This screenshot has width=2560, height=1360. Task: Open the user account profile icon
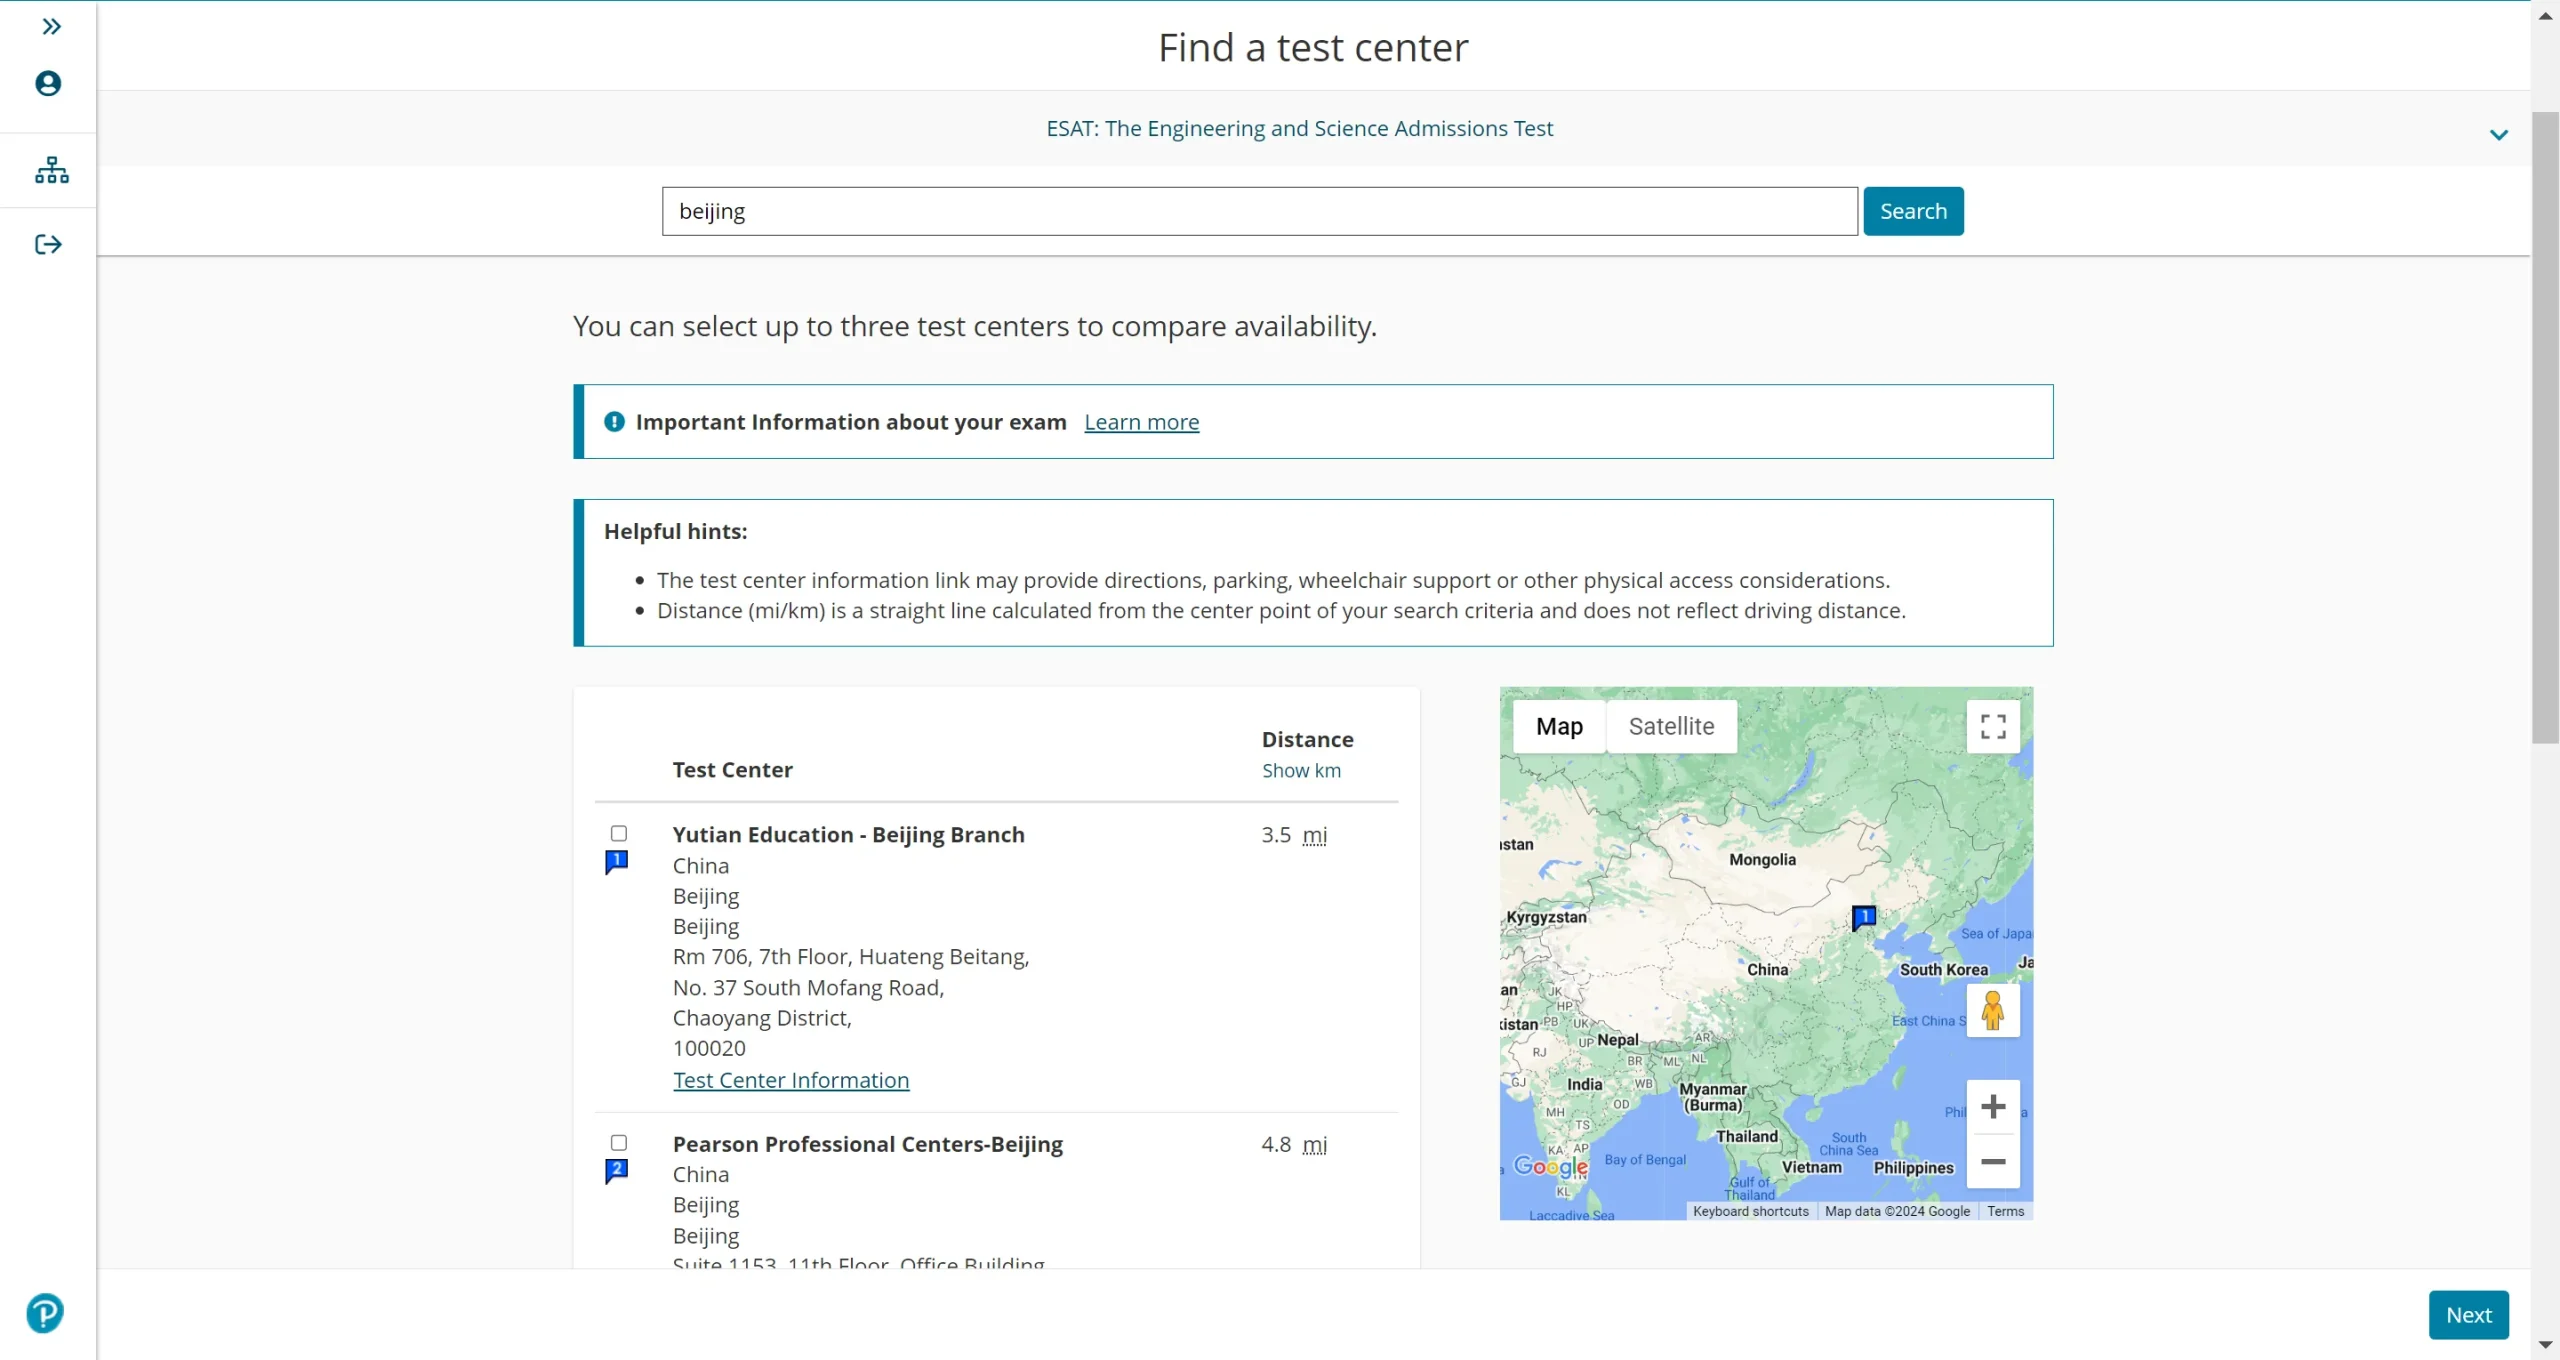(x=48, y=83)
